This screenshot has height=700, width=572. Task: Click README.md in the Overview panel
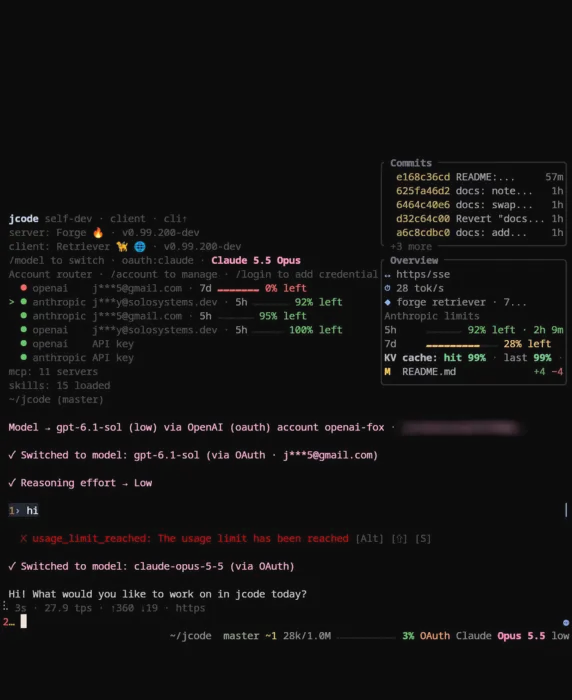(429, 371)
